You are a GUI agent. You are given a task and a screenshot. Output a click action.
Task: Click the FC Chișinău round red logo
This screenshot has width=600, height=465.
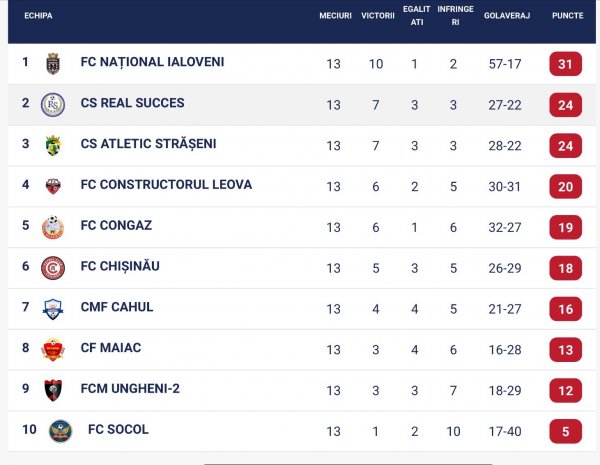tap(53, 268)
